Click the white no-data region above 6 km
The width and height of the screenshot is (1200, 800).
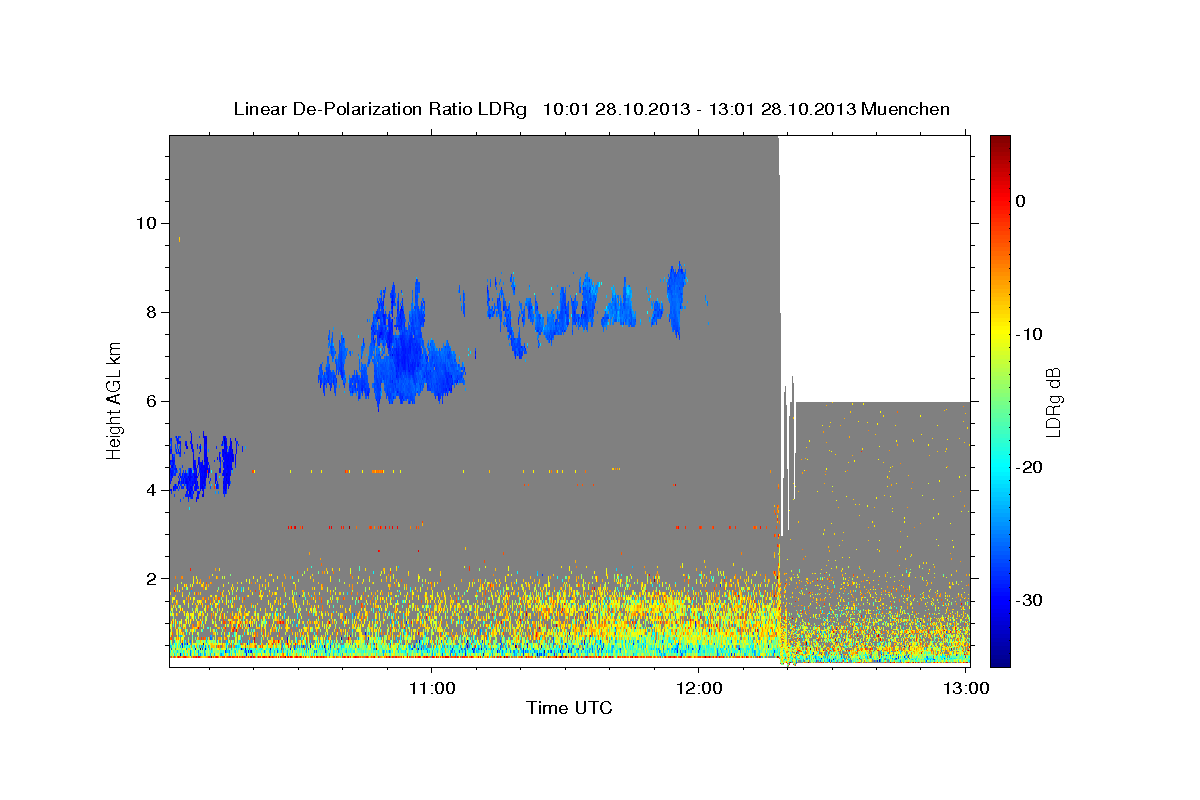click(x=875, y=268)
